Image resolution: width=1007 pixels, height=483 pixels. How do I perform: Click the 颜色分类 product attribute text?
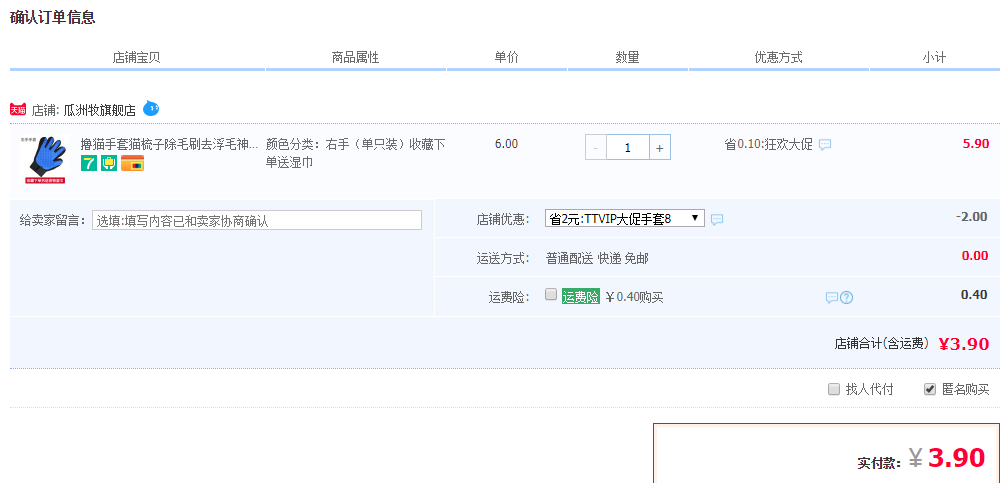(x=355, y=153)
